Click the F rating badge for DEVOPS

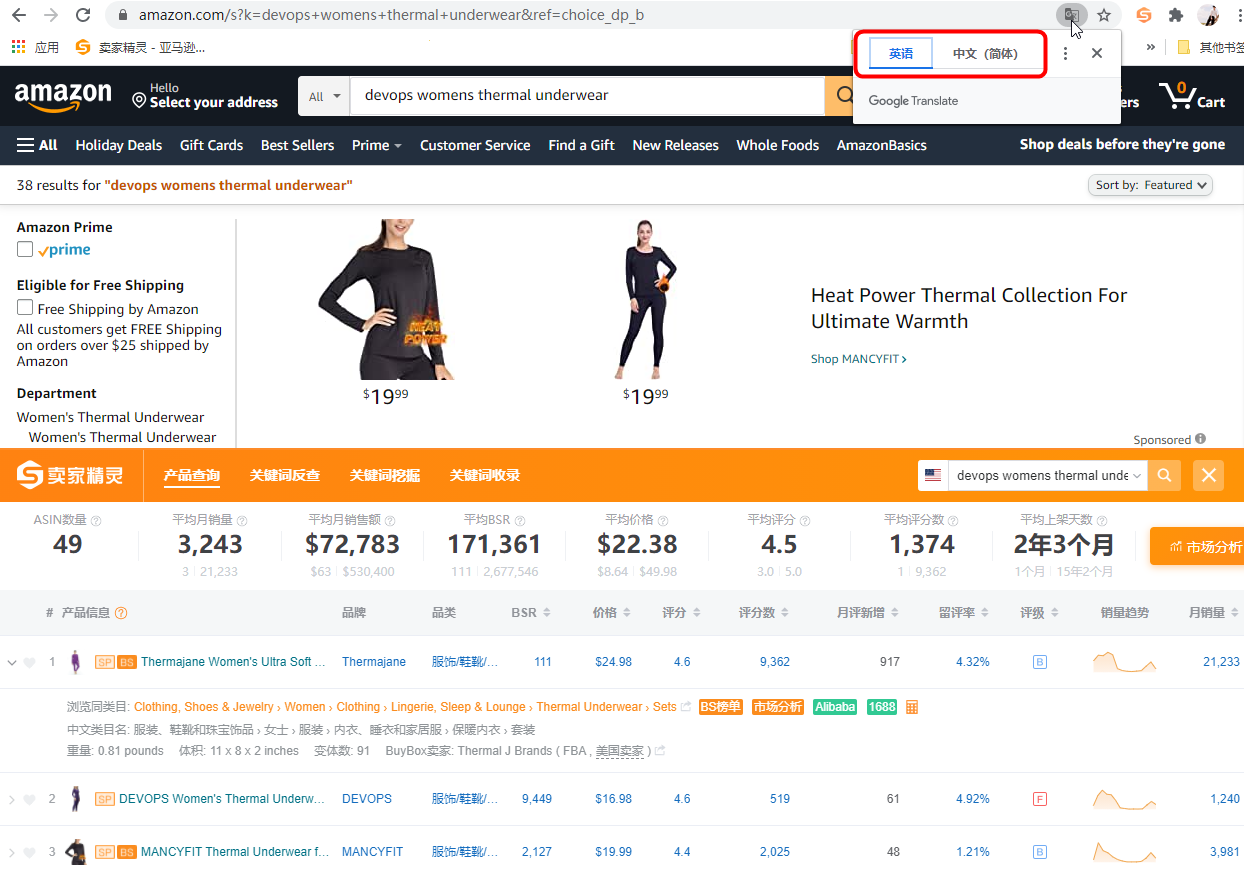1040,799
